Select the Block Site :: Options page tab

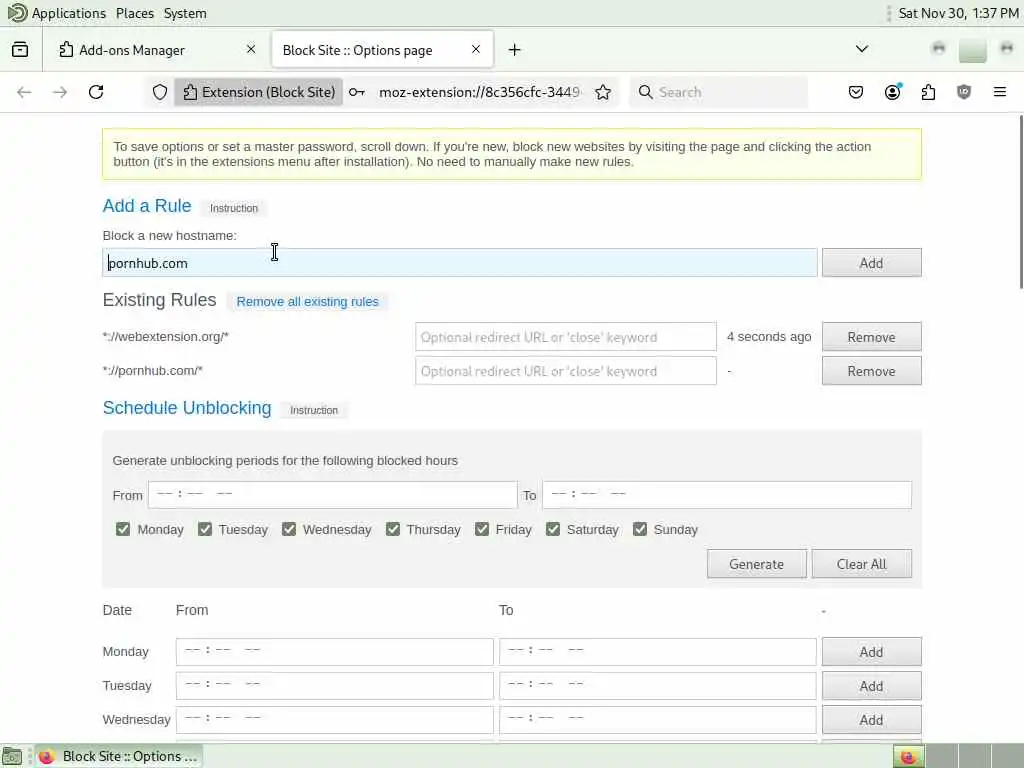pyautogui.click(x=382, y=50)
